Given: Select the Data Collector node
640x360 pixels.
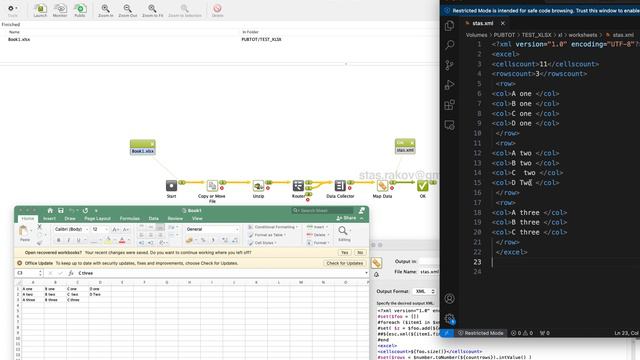Looking at the screenshot, I should point(340,186).
